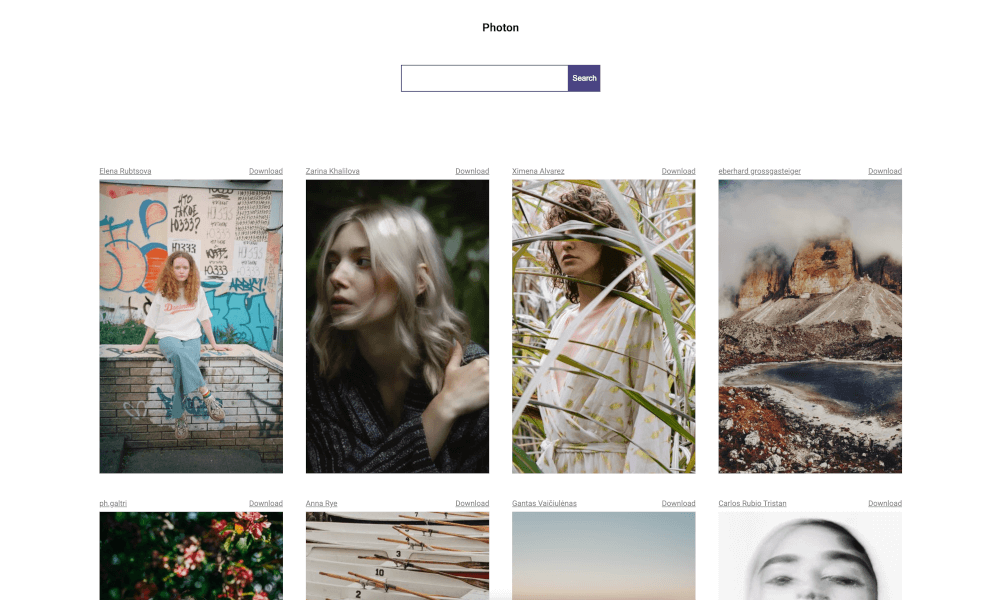Screen dimensions: 1000x600
Task: Focus the search text input field
Action: pyautogui.click(x=484, y=78)
